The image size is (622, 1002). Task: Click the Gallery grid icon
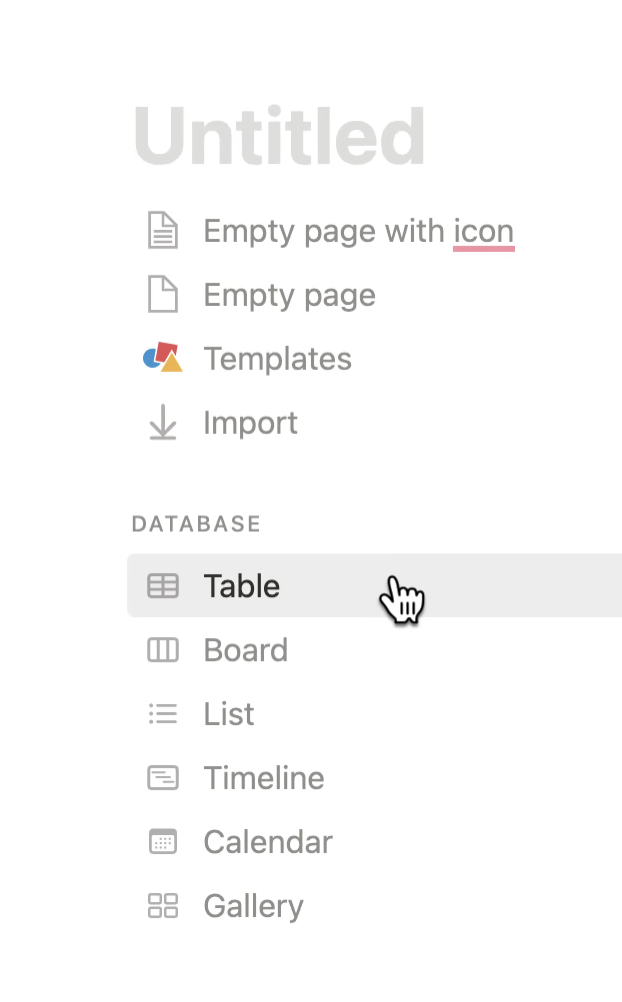coord(162,906)
